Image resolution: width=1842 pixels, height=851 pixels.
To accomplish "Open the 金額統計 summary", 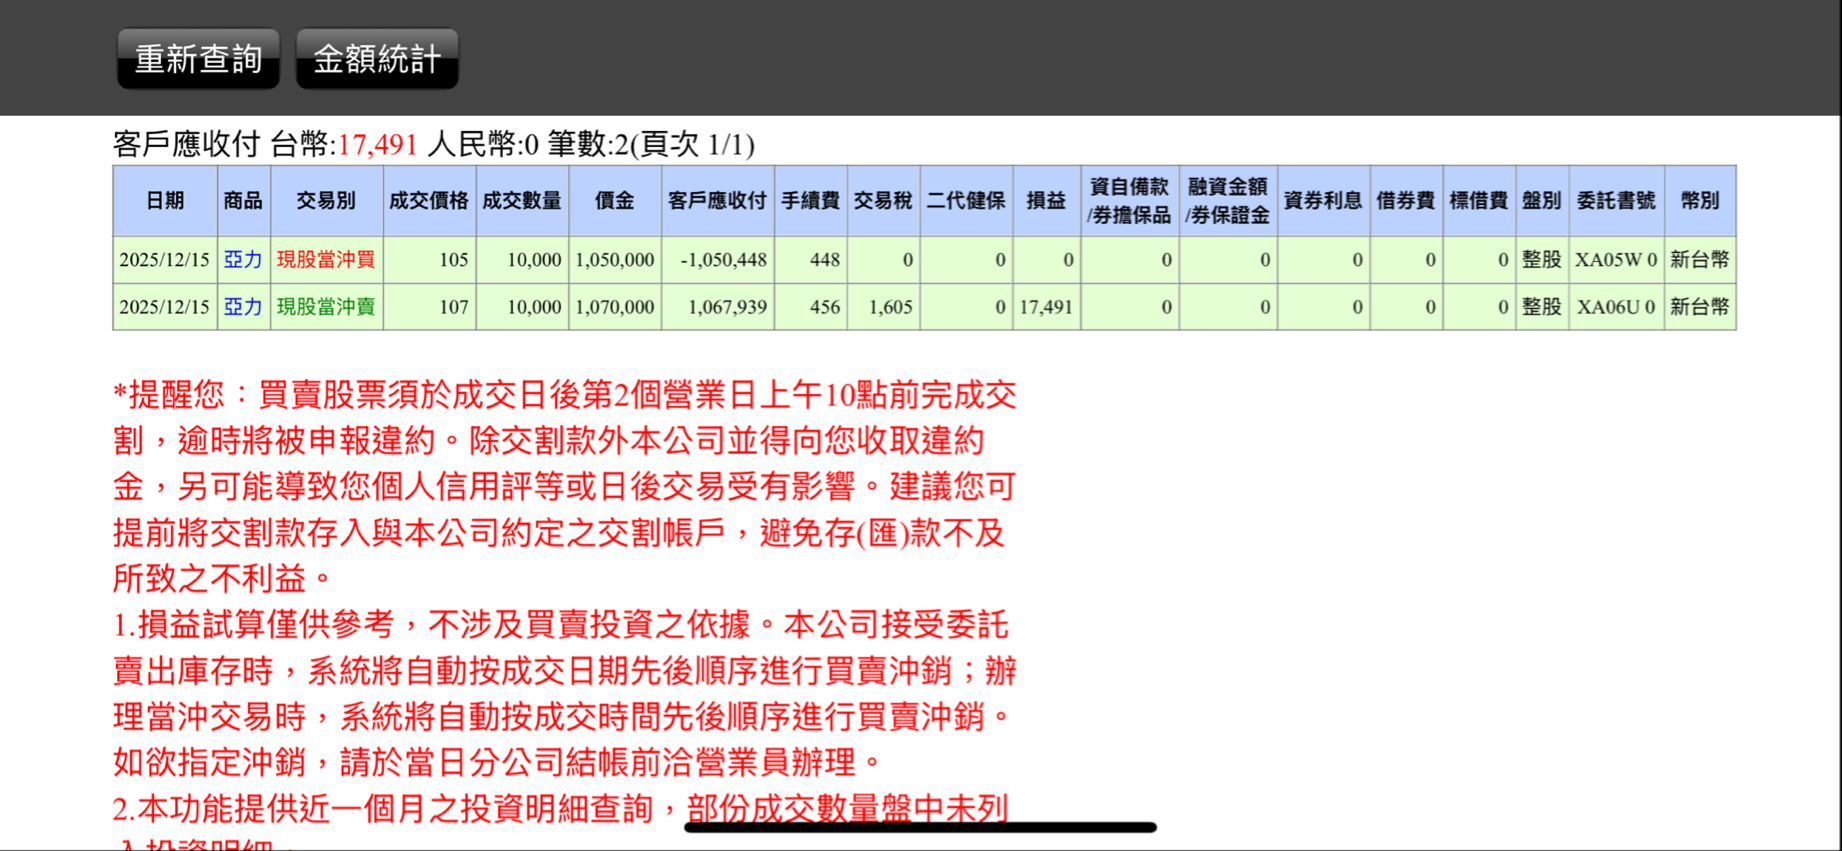I will (377, 59).
